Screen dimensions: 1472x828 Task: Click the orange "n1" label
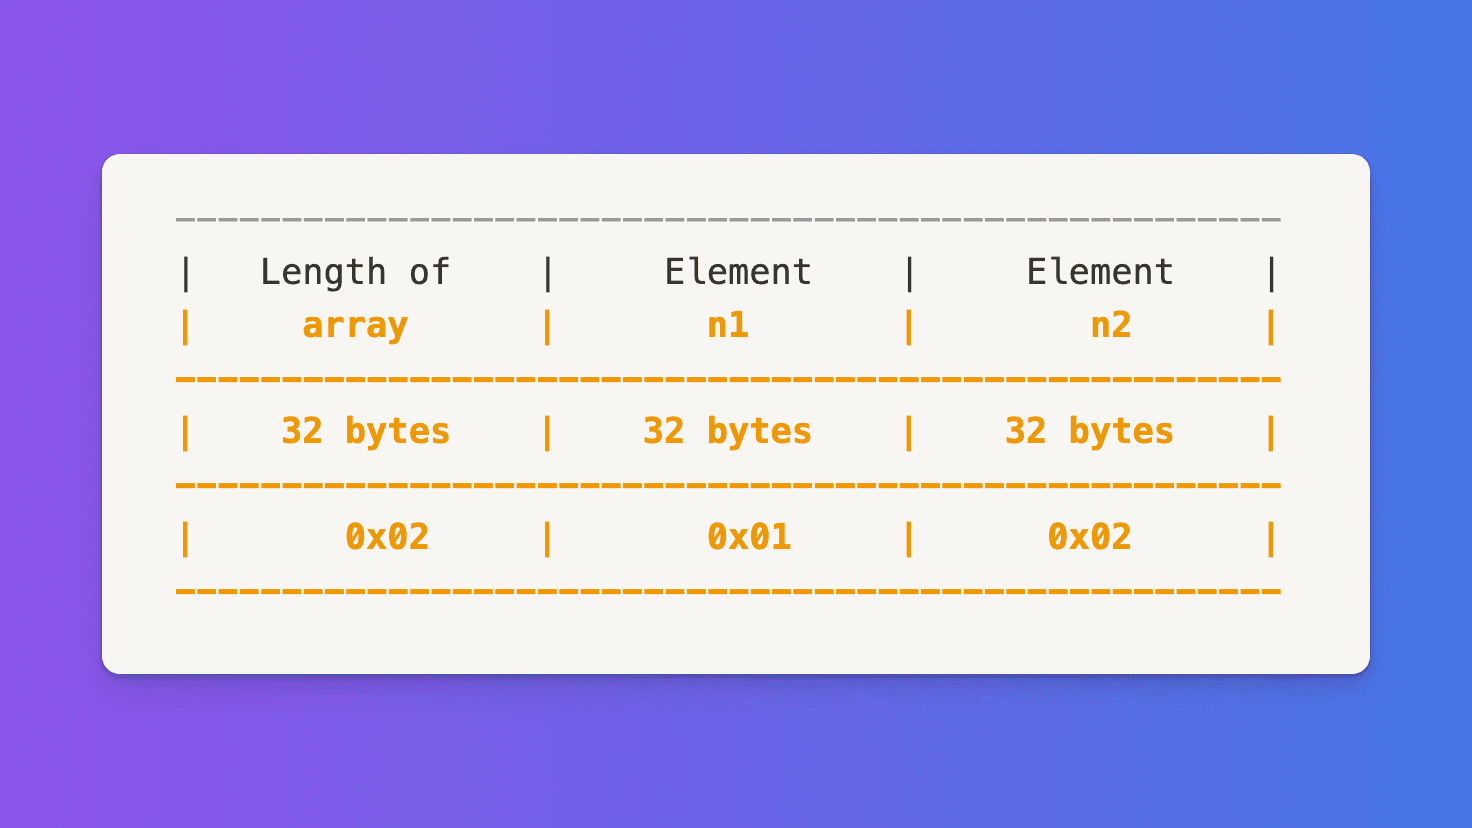[728, 326]
